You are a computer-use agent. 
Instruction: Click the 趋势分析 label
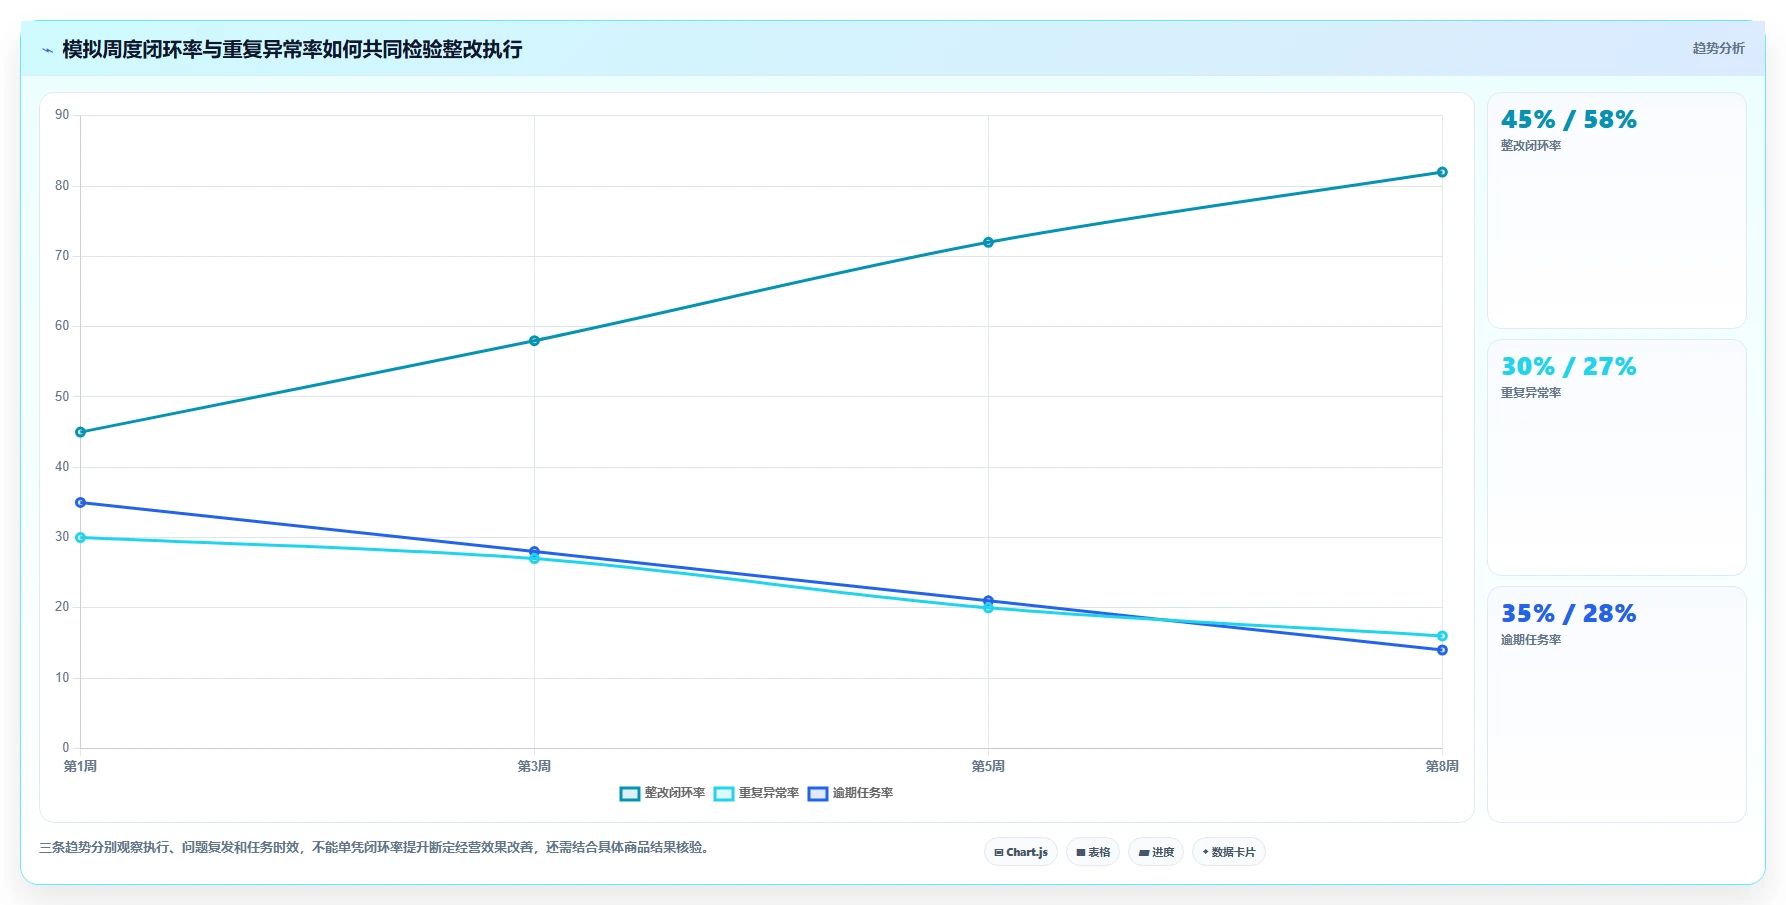(x=1718, y=48)
